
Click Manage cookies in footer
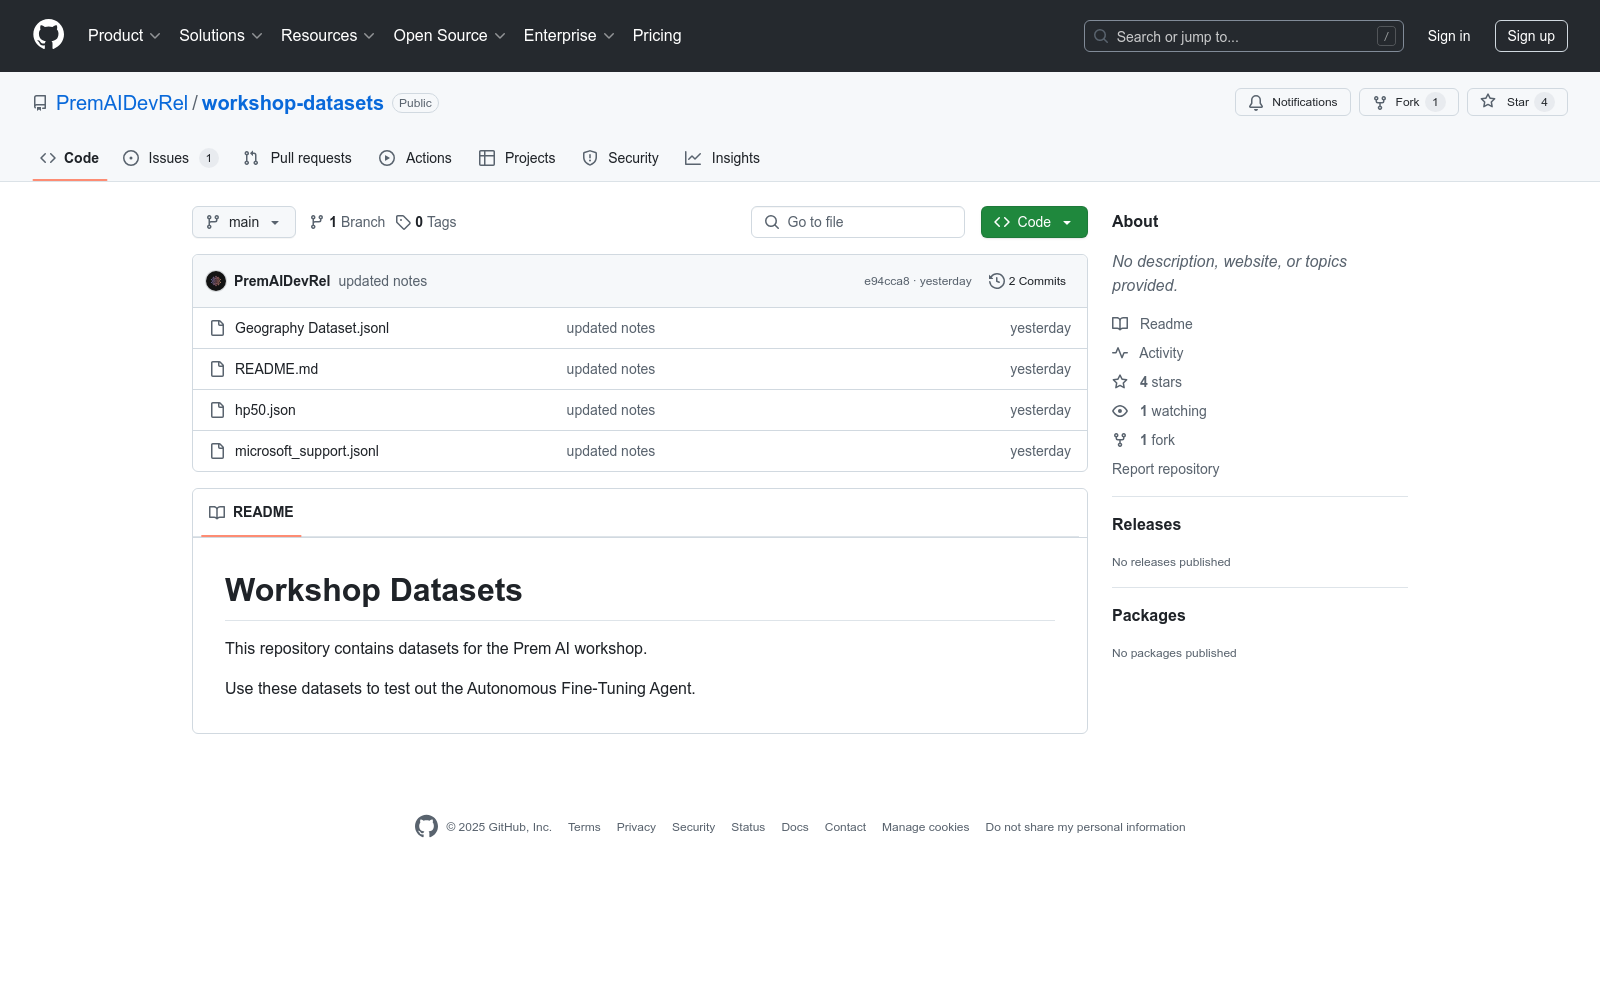[925, 827]
